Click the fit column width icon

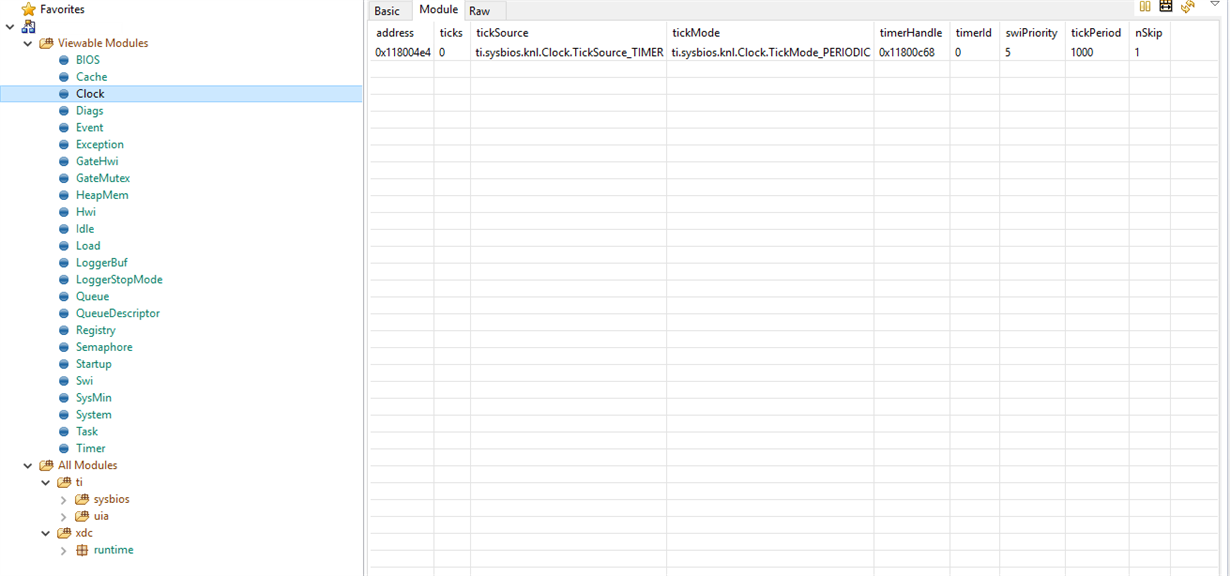pos(1166,6)
